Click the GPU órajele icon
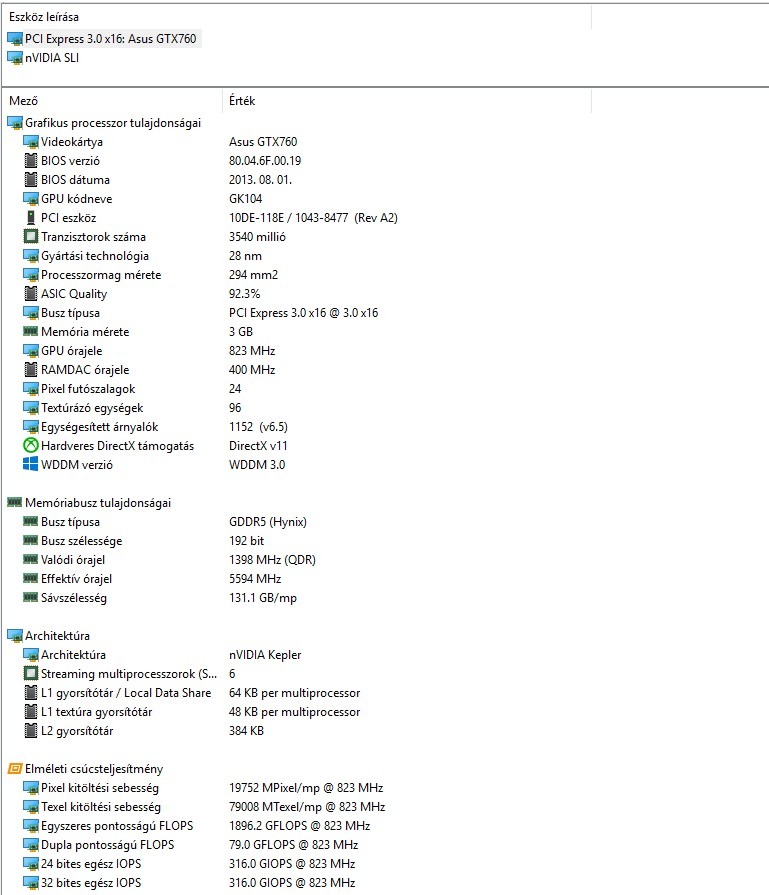Screen dimensions: 769x895 [x=31, y=350]
